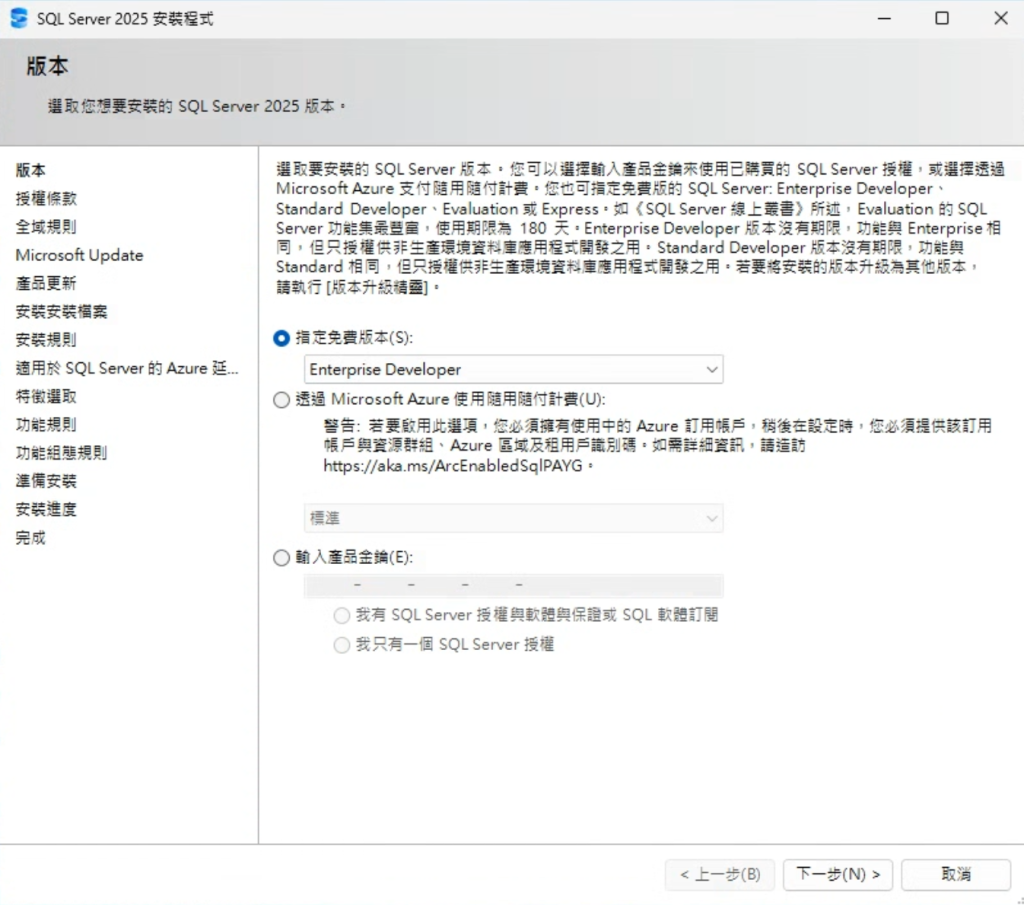
Task: Click the 上一步(B) button
Action: point(720,874)
